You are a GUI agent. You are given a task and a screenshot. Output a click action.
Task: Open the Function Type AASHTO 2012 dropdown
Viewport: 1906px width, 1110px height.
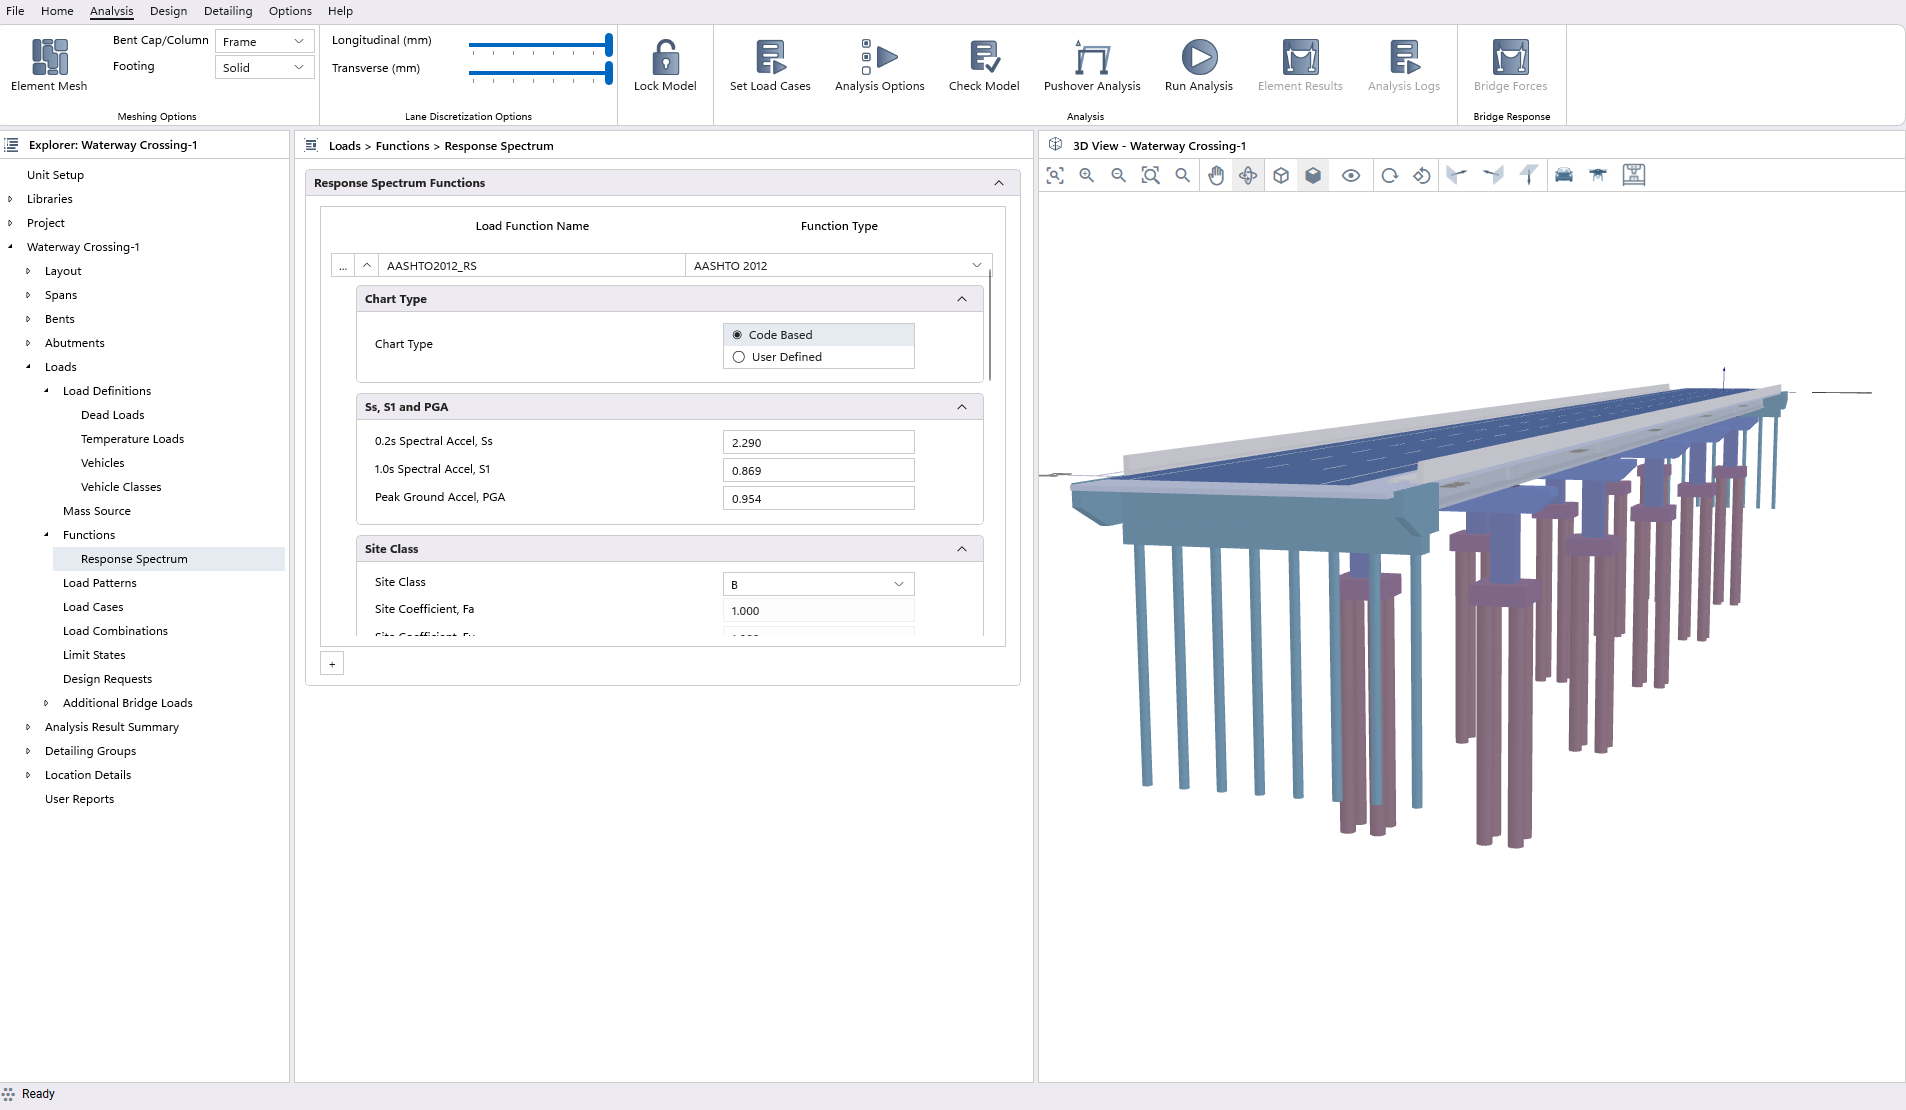(x=838, y=266)
